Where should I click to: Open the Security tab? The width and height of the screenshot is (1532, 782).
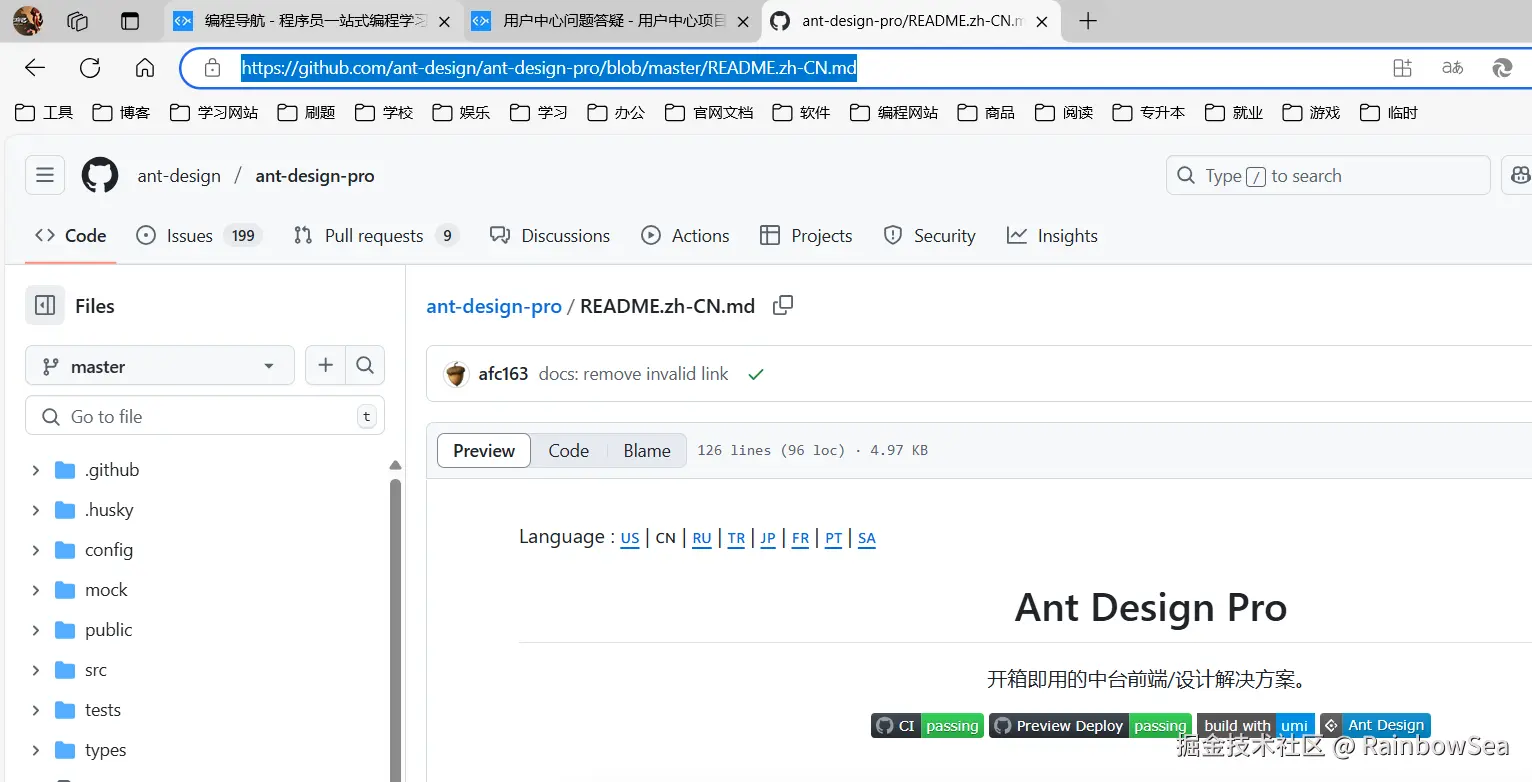pos(929,236)
